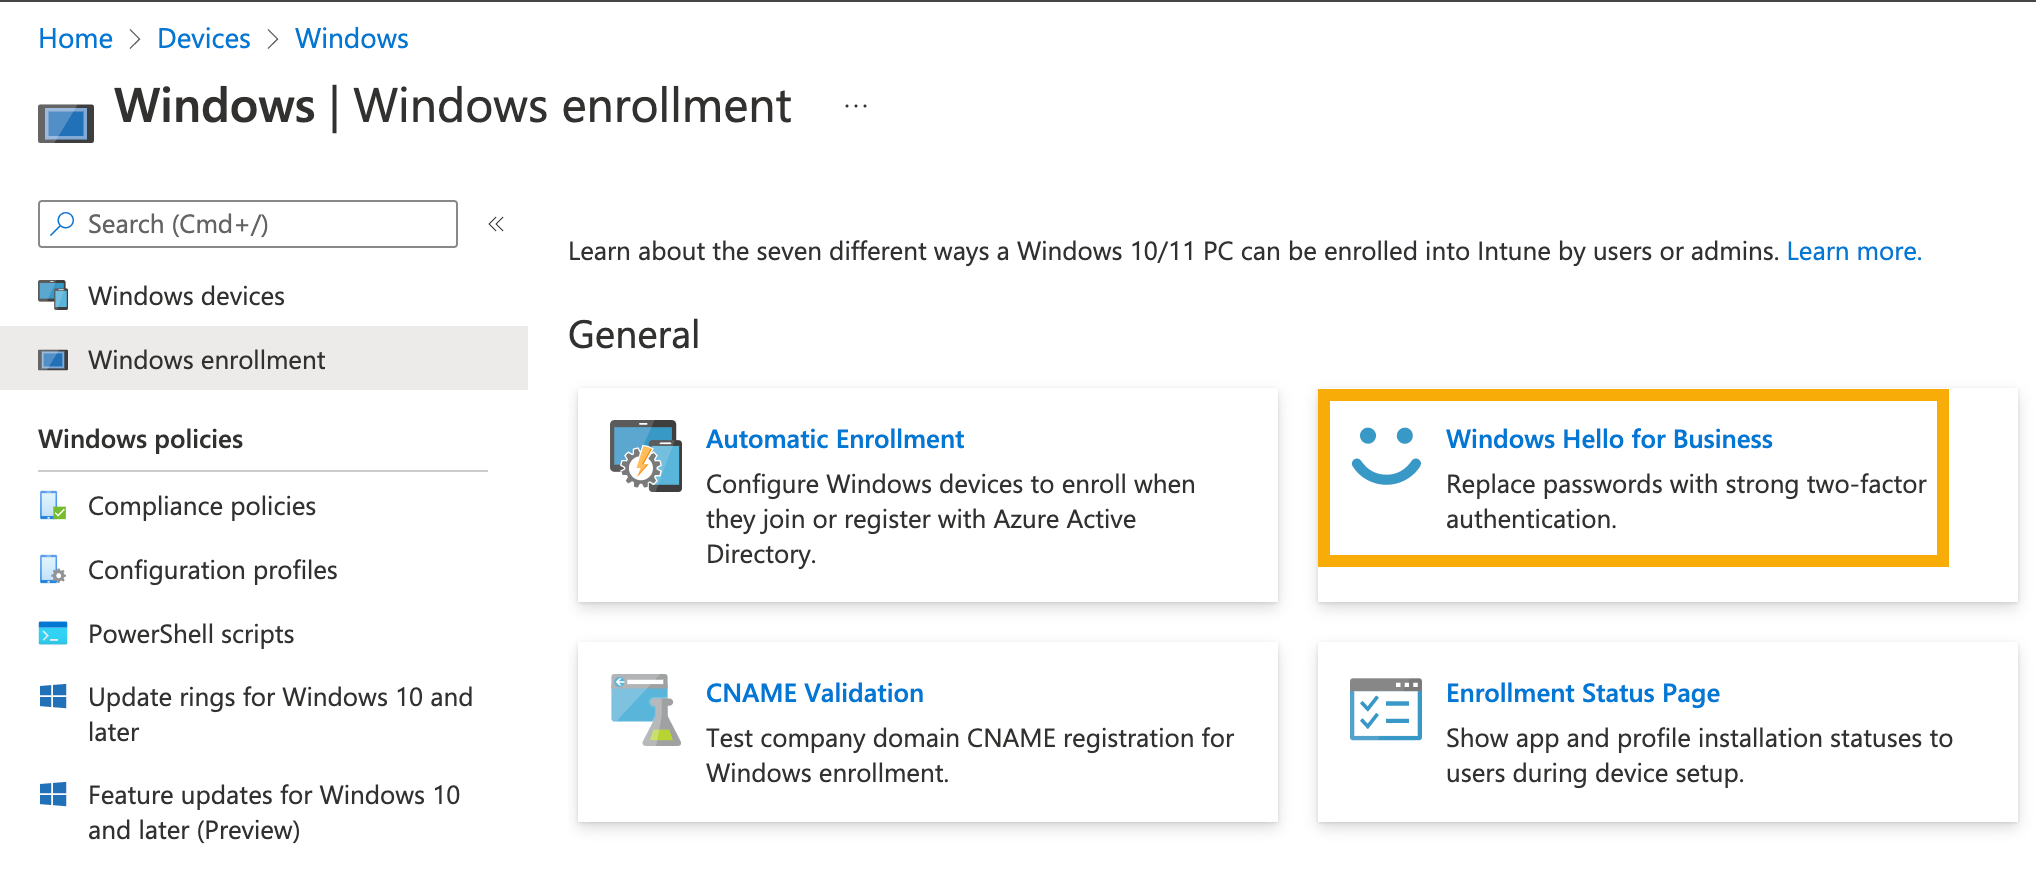Navigate to Devices breadcrumb
This screenshot has width=2036, height=872.
[x=204, y=38]
